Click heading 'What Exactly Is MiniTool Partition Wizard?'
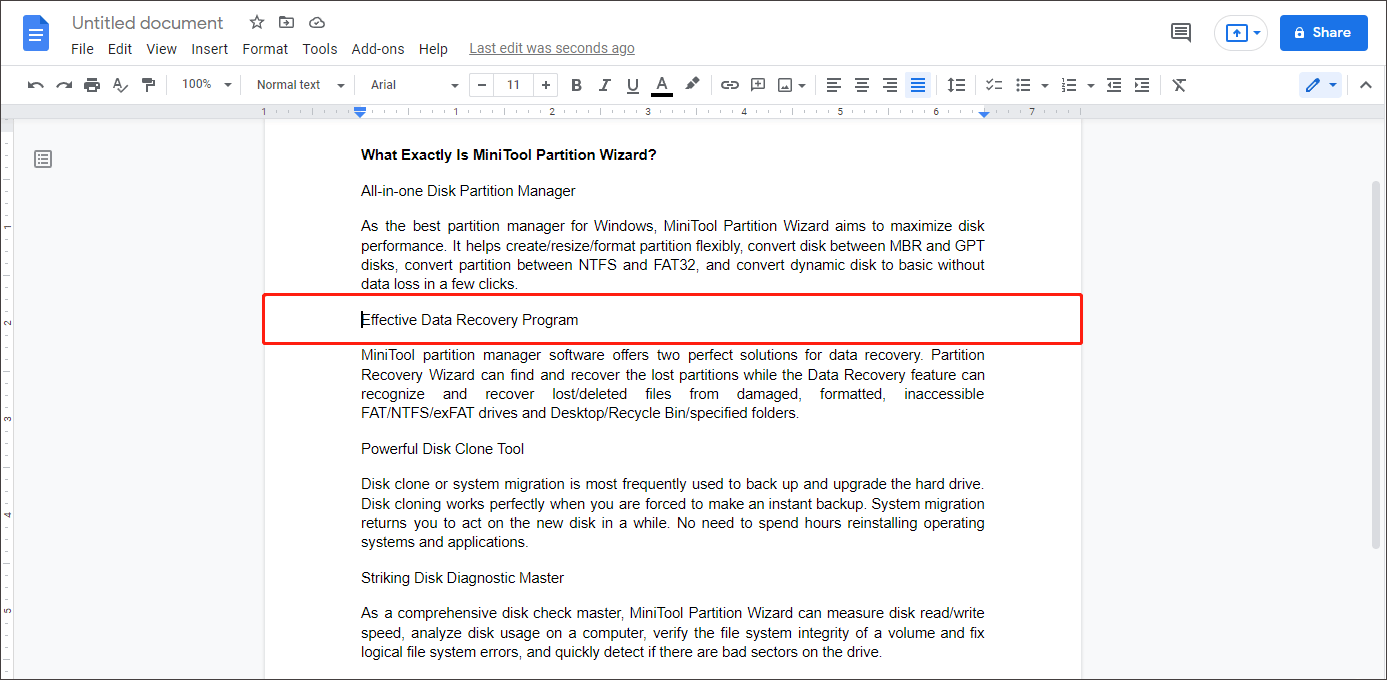The height and width of the screenshot is (680, 1387). coord(508,155)
